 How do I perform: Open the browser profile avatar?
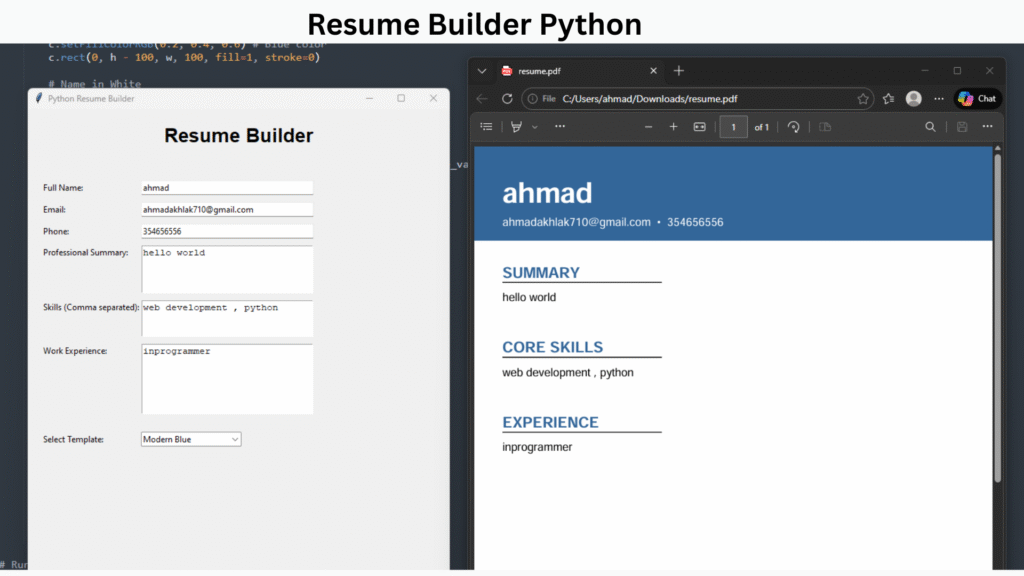(x=913, y=98)
